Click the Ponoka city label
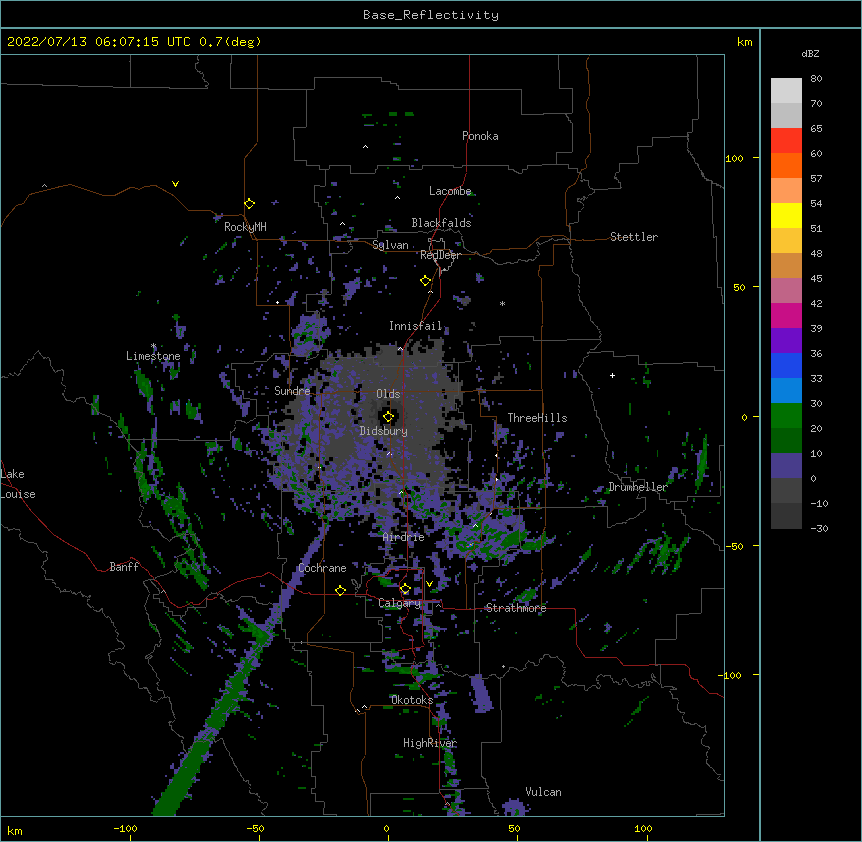Image resolution: width=862 pixels, height=842 pixels. [480, 136]
